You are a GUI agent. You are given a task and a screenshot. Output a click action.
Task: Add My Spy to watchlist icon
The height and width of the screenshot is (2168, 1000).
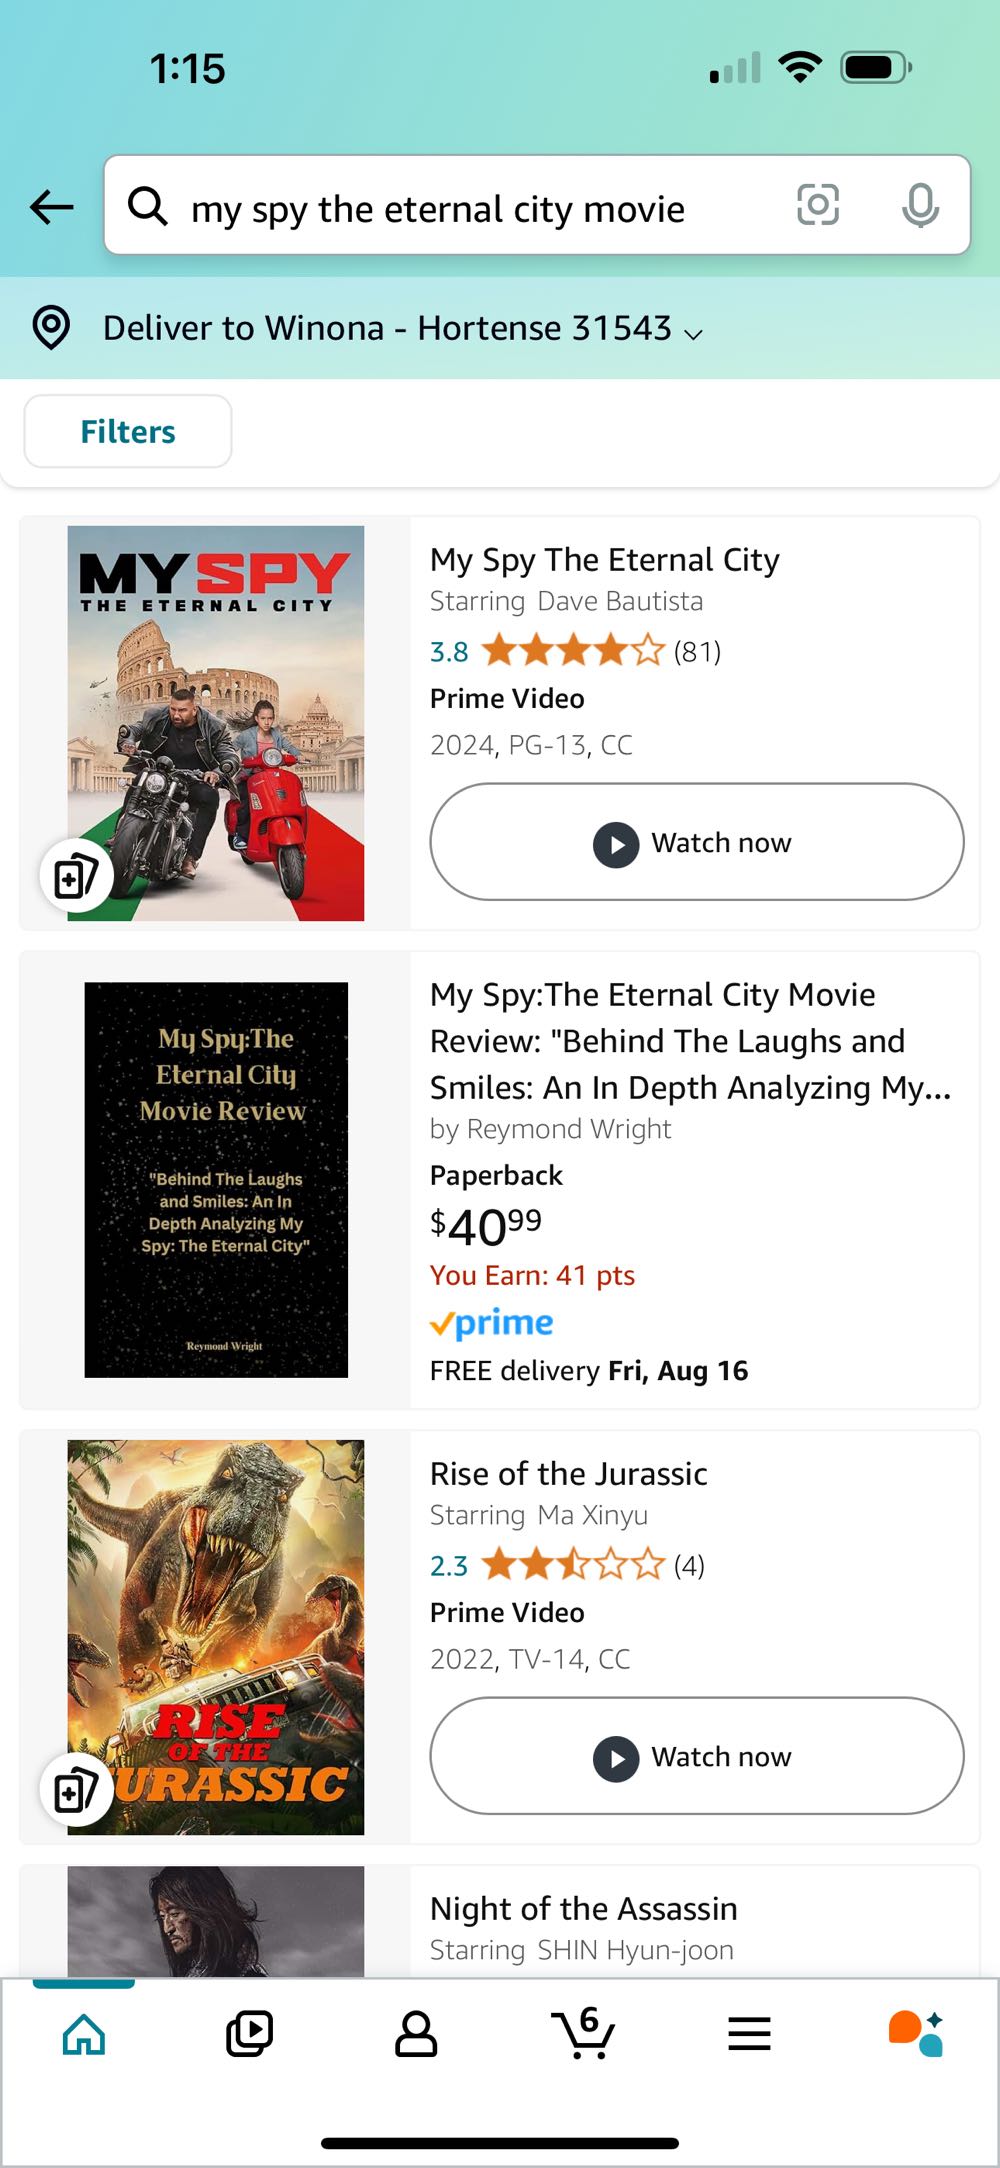point(76,876)
